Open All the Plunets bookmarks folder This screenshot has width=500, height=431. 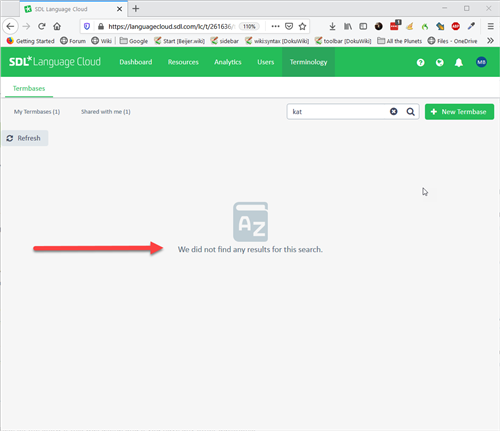399,41
